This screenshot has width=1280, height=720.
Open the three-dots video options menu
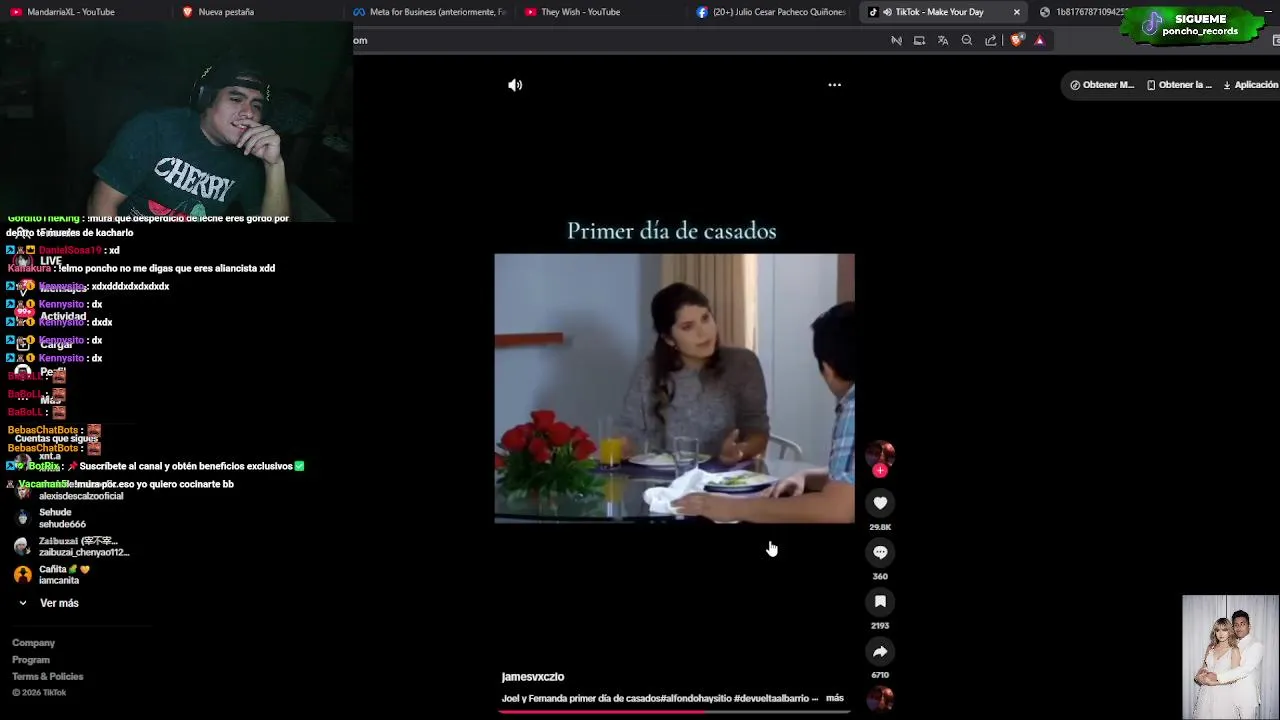(x=834, y=85)
